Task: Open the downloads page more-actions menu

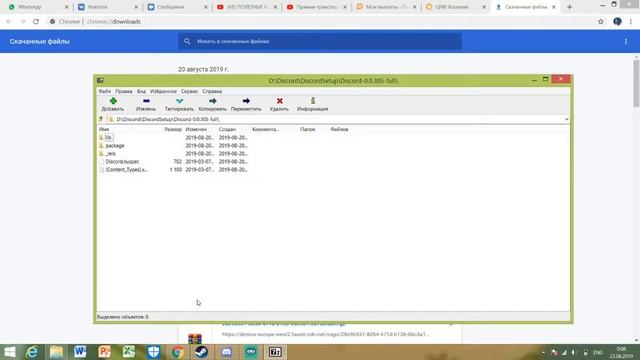Action: [x=626, y=41]
